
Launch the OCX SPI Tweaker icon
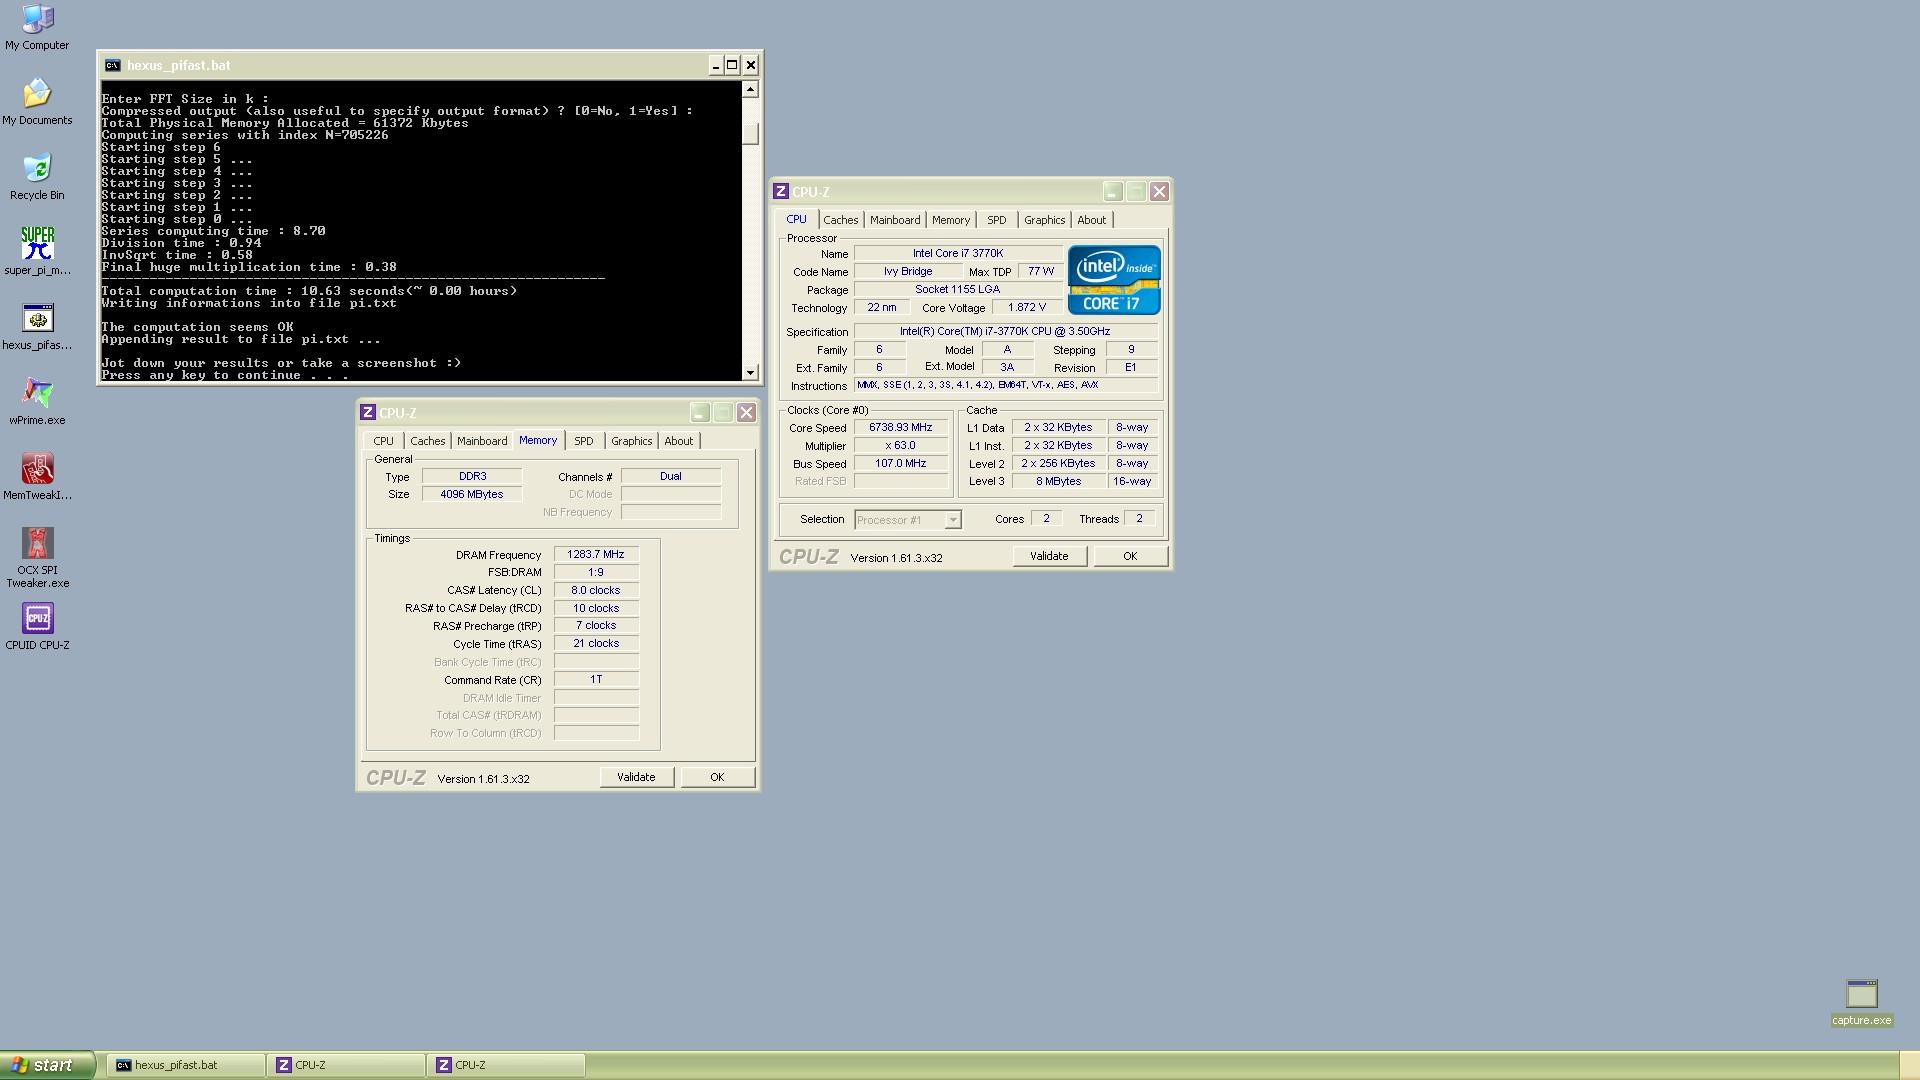point(37,558)
